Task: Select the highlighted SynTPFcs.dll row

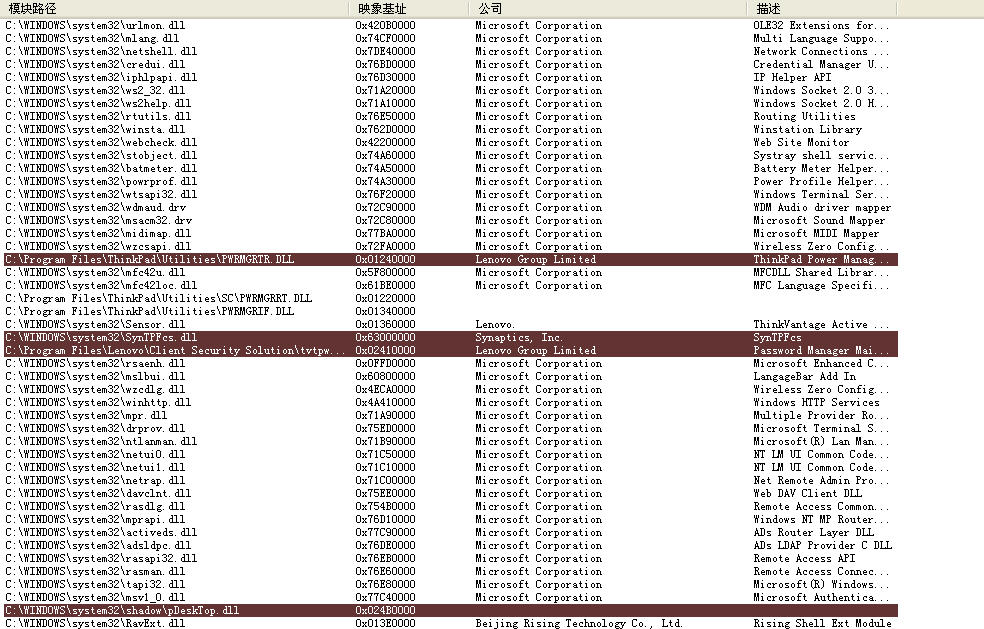Action: pyautogui.click(x=451, y=337)
